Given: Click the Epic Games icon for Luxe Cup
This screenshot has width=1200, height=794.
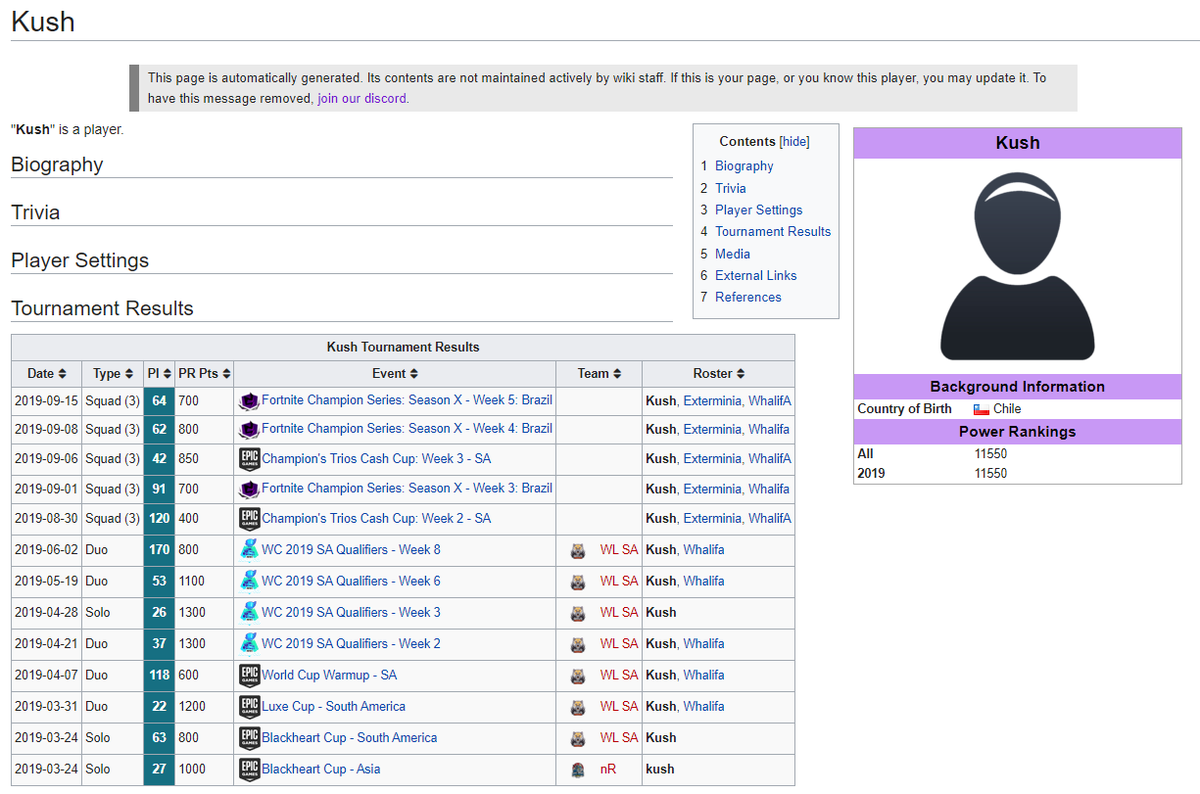Looking at the screenshot, I should (250, 706).
